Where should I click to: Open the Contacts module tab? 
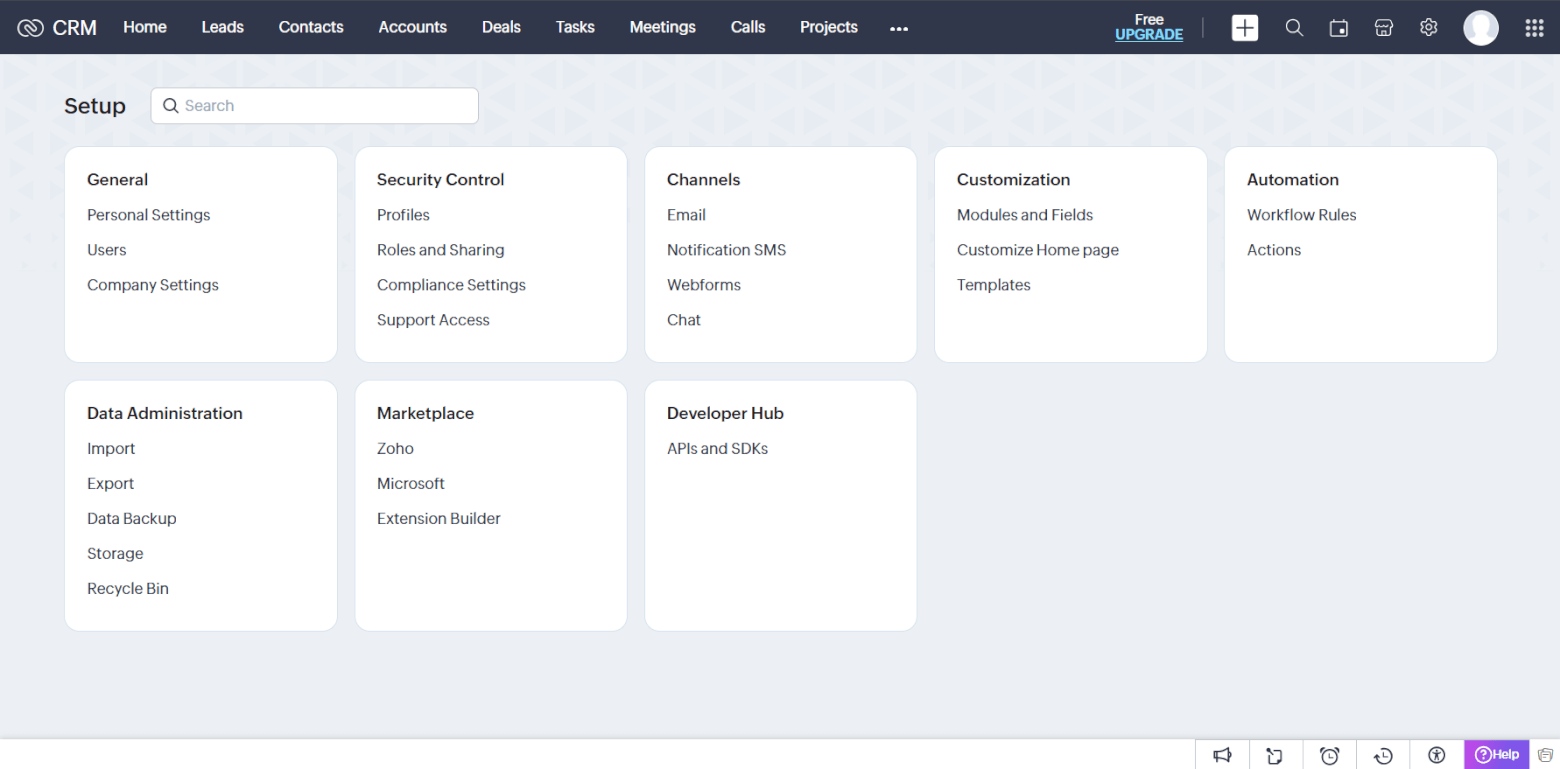(x=311, y=27)
